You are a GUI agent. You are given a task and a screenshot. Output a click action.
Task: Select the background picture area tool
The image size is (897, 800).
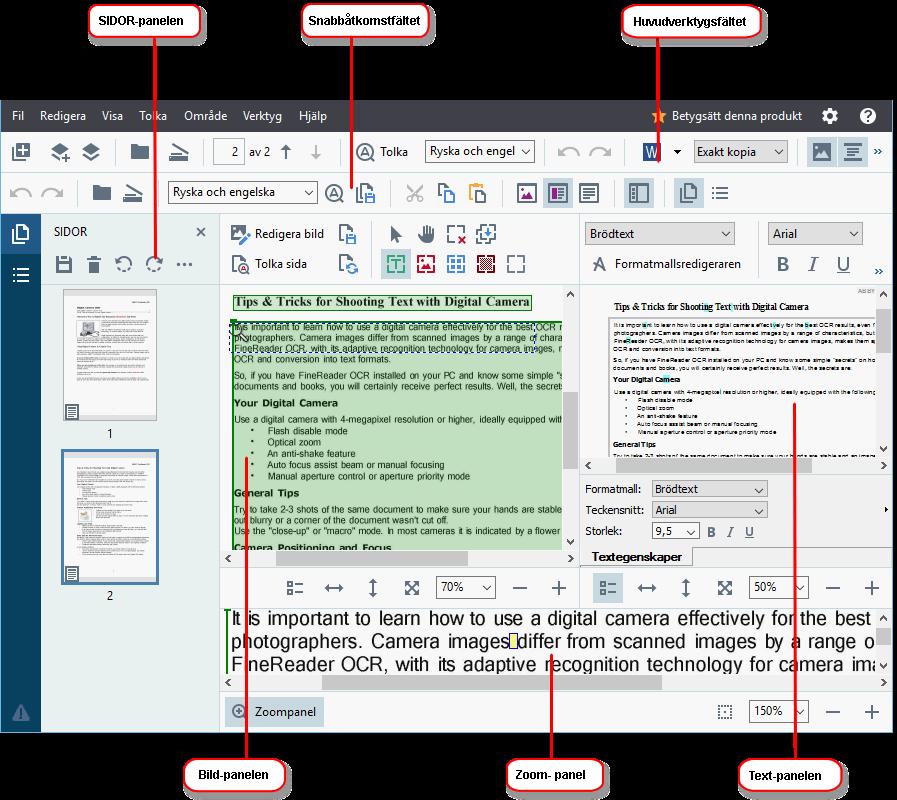486,264
